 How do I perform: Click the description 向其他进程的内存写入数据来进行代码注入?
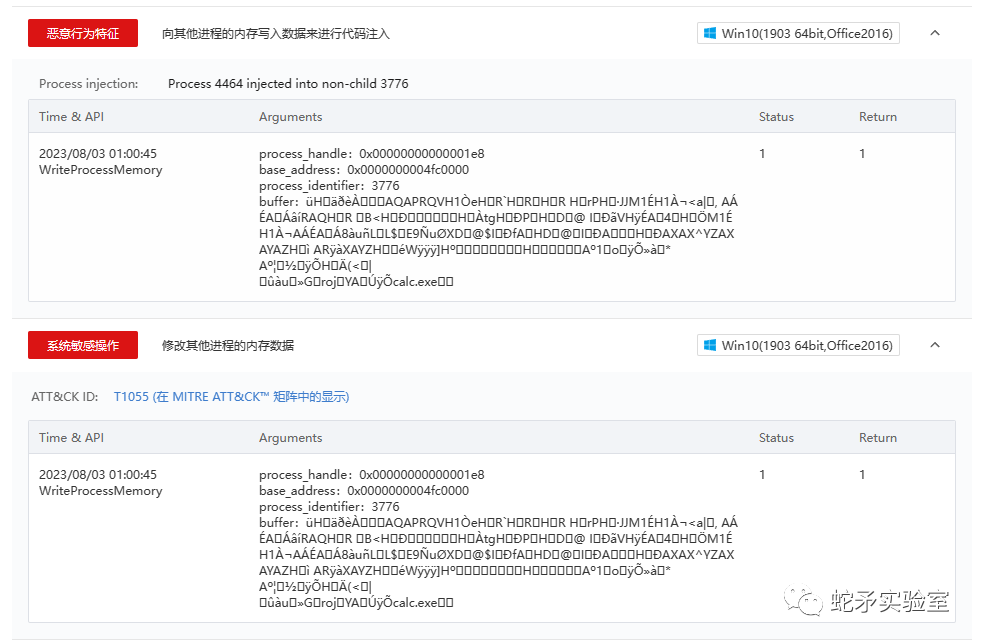[276, 32]
